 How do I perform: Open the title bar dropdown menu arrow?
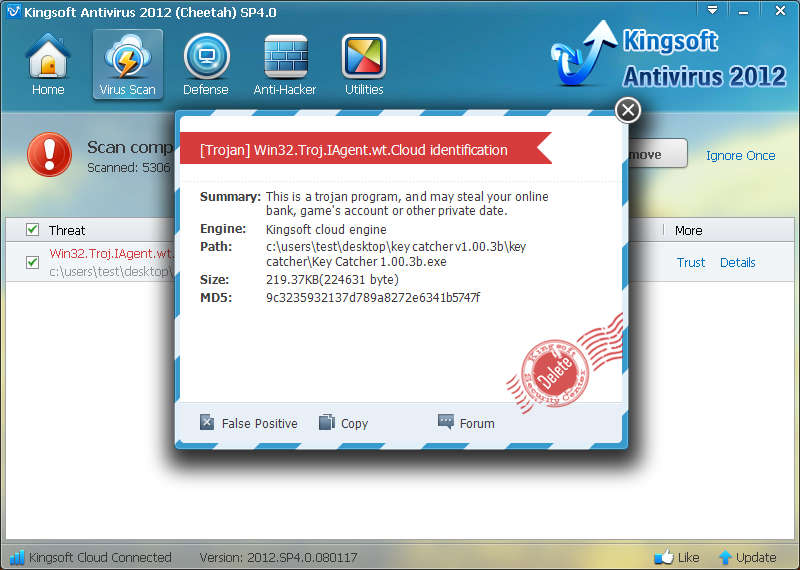click(712, 10)
